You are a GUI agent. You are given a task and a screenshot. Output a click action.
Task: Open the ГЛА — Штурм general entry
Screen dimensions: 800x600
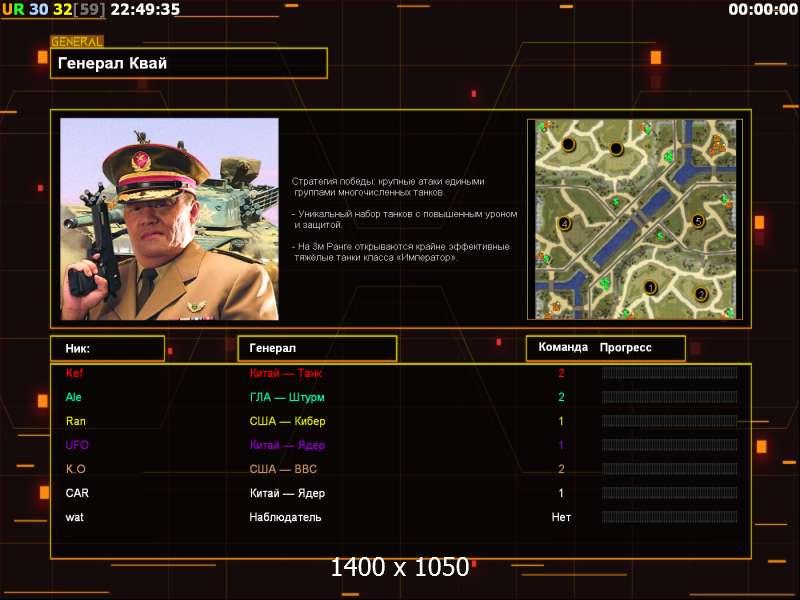pos(287,397)
